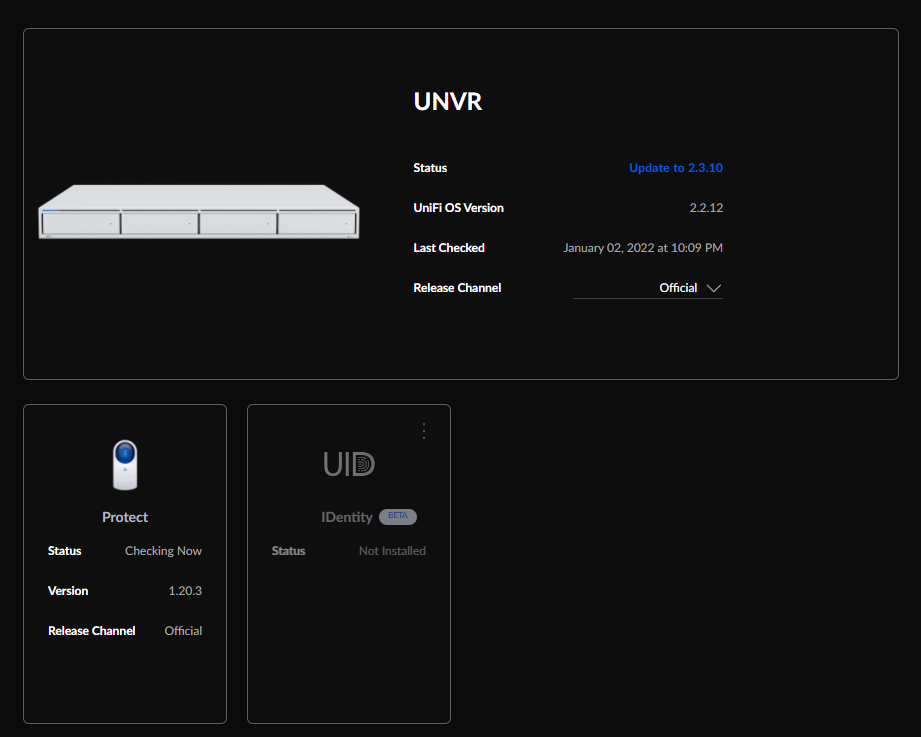Screen dimensions: 921x737
Task: Click the Last Checked date January 02, 2022
Action: point(643,248)
